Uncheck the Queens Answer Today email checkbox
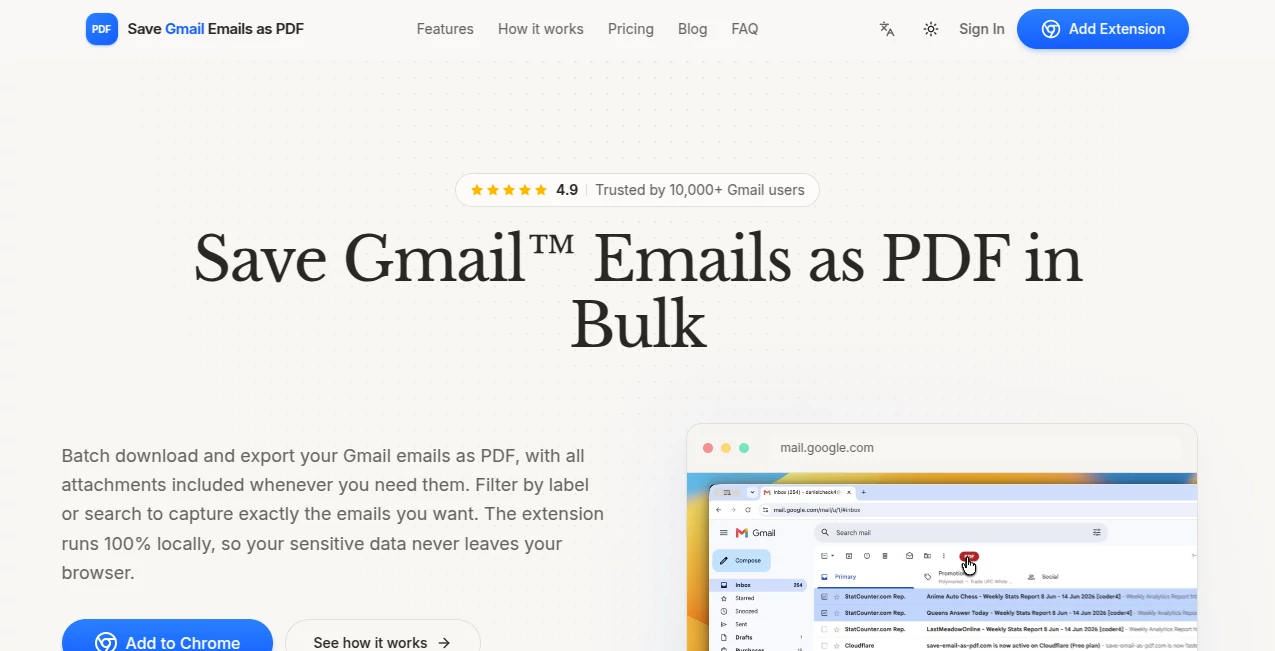Screen dimensions: 1275x651 (824, 613)
